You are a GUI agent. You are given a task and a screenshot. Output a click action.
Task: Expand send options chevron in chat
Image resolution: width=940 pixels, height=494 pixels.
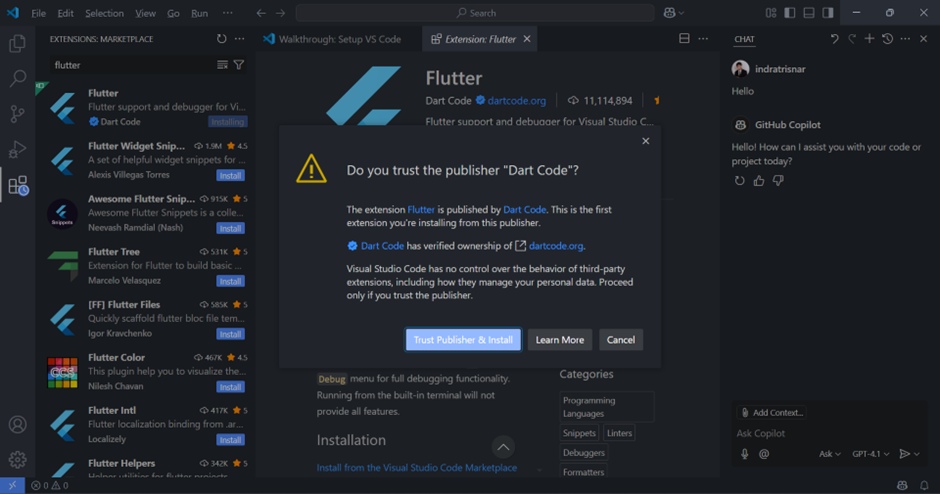tap(917, 454)
